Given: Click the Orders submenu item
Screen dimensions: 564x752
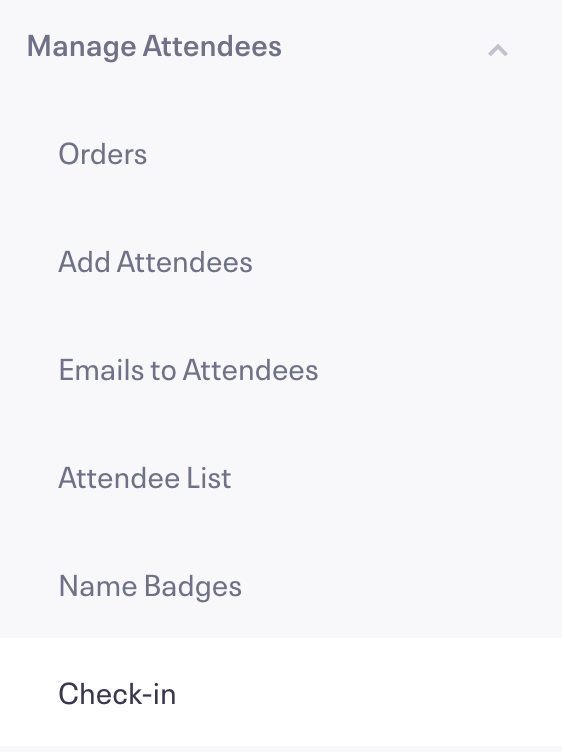Looking at the screenshot, I should tap(103, 154).
